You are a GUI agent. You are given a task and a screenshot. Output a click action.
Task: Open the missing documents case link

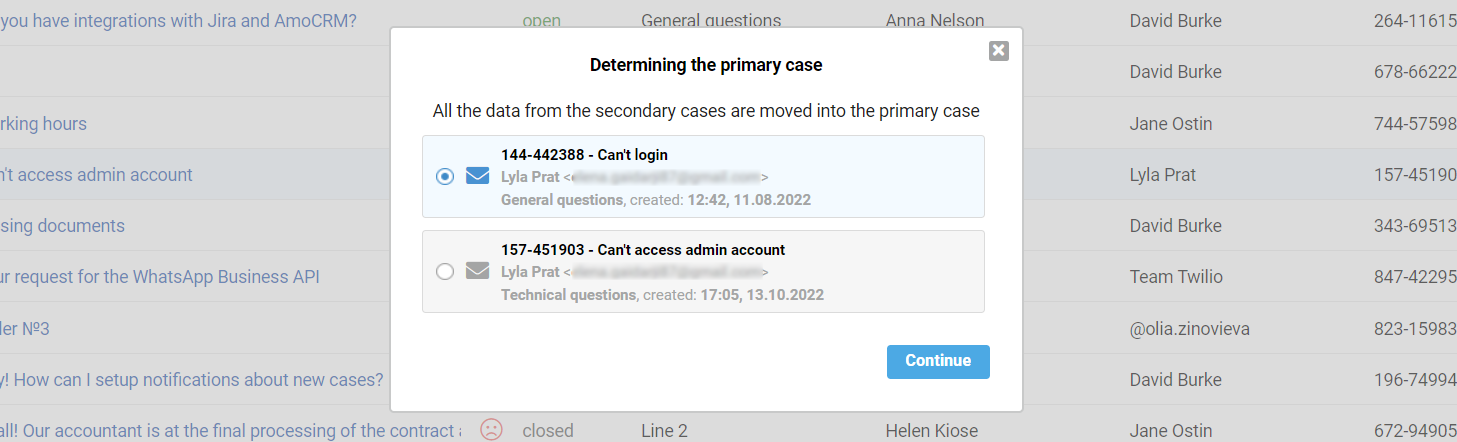coord(63,226)
